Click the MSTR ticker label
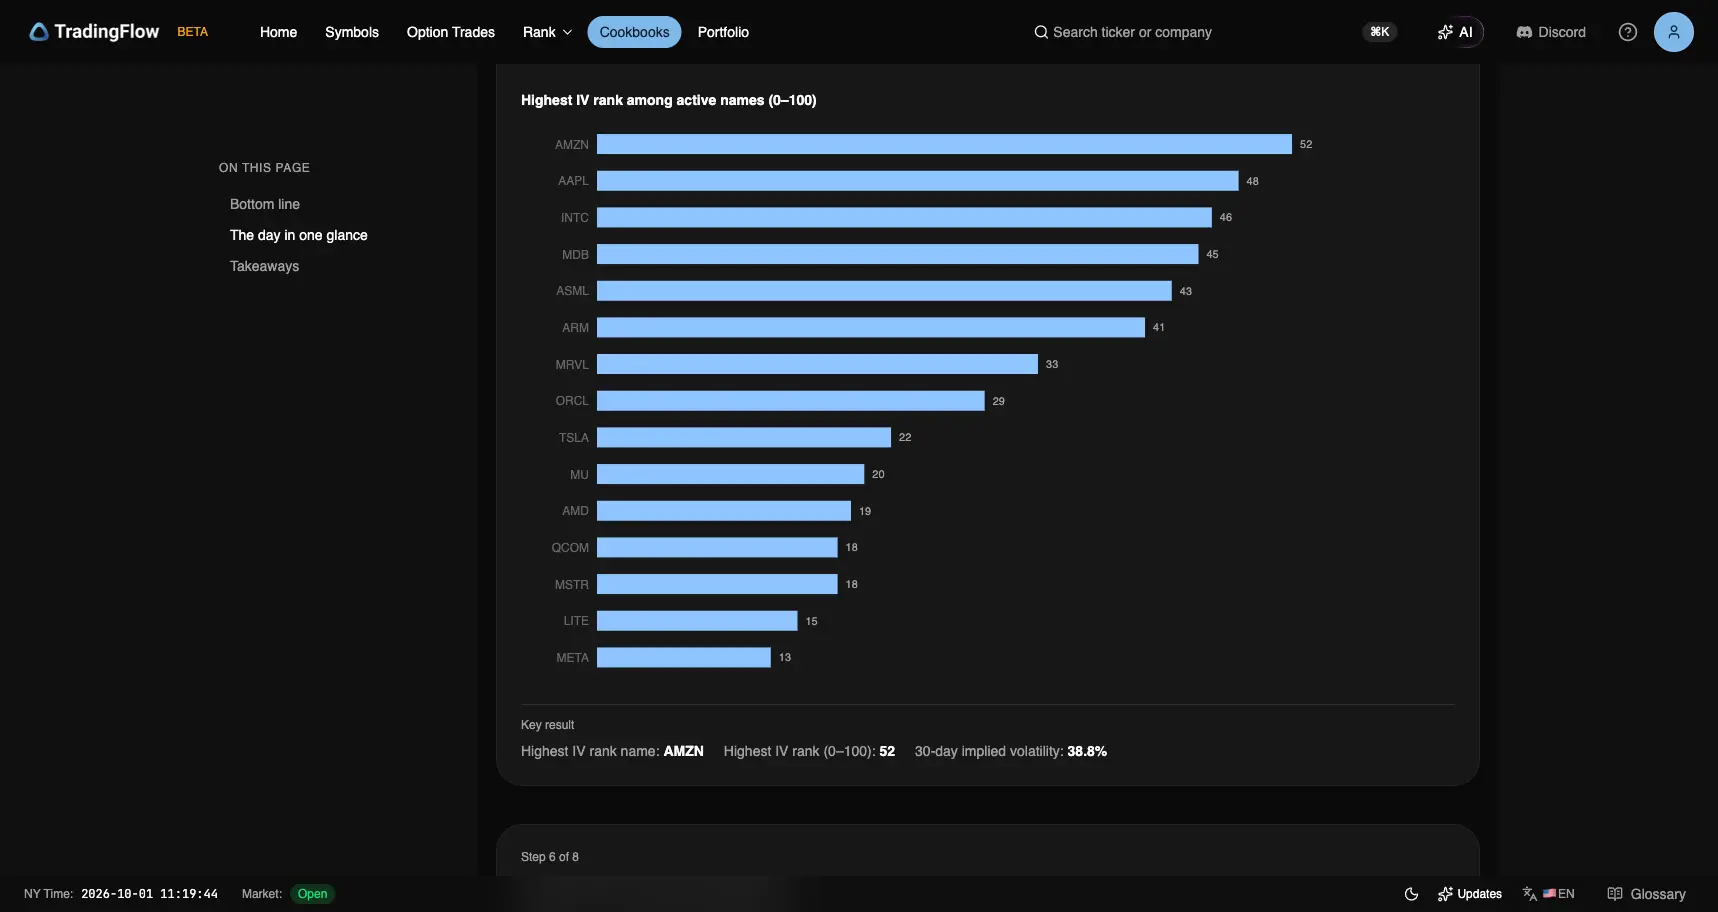Viewport: 1718px width, 912px height. pos(572,585)
